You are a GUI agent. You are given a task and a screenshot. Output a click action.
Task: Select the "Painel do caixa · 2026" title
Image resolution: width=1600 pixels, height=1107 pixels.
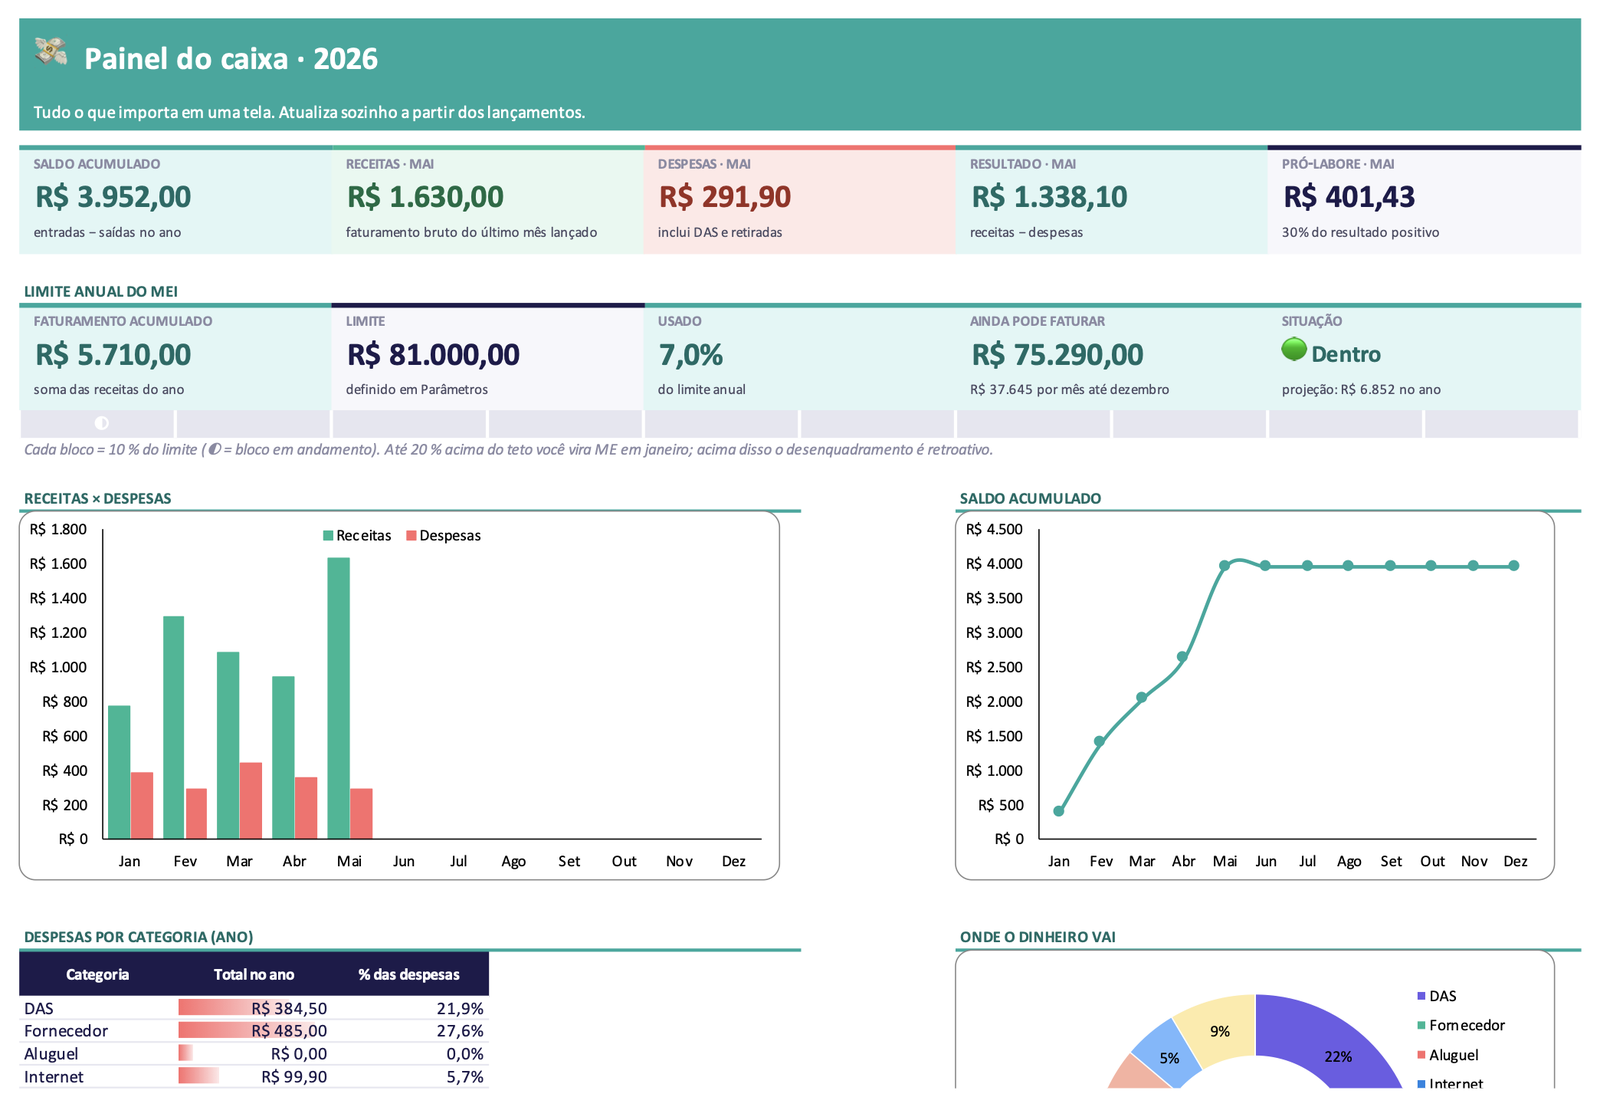tap(231, 59)
